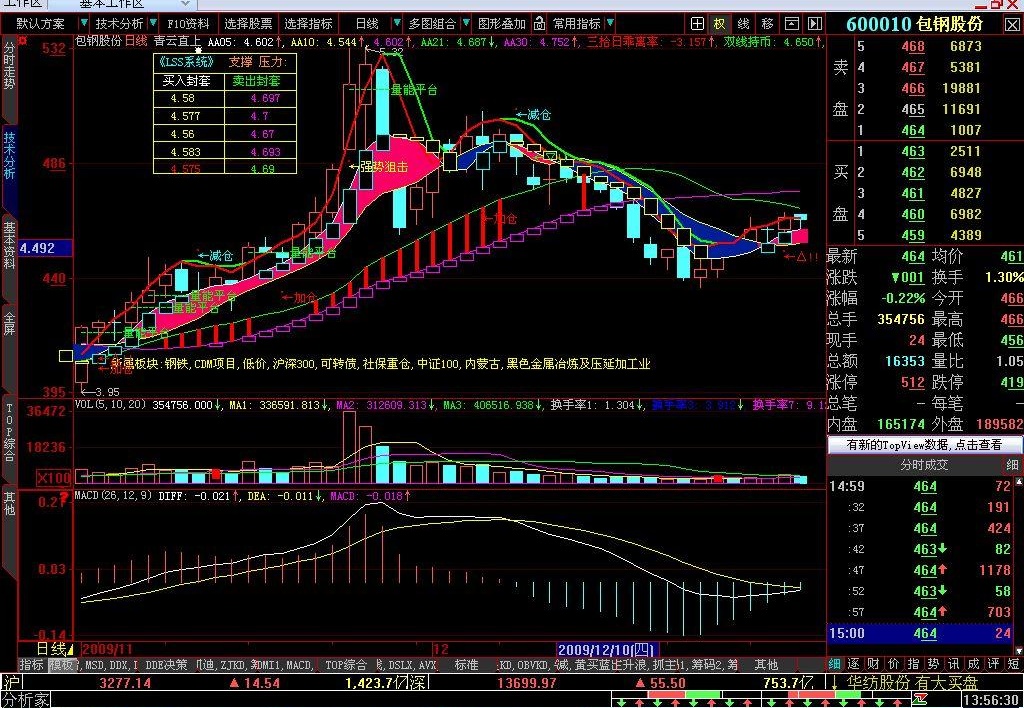Select the 价 tab in the right panel bottom row
The height and width of the screenshot is (708, 1024).
893,664
